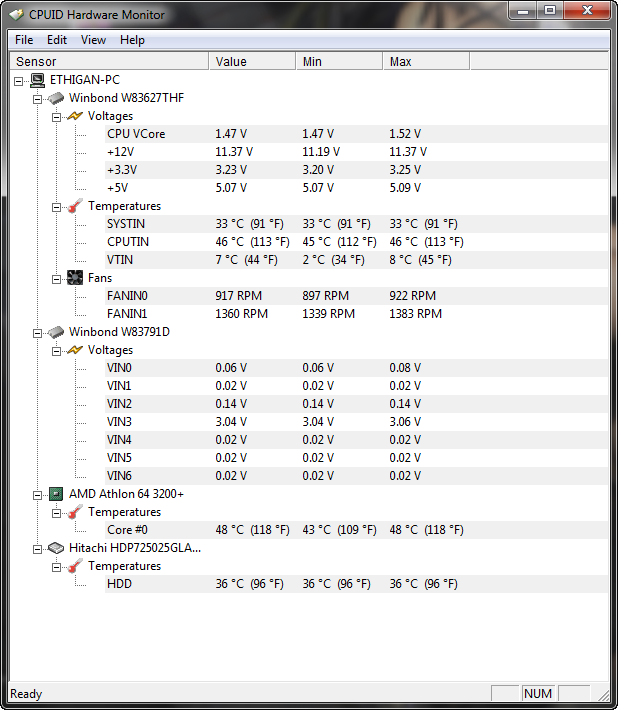
Task: Select the VIN5 voltage row
Action: (356, 458)
